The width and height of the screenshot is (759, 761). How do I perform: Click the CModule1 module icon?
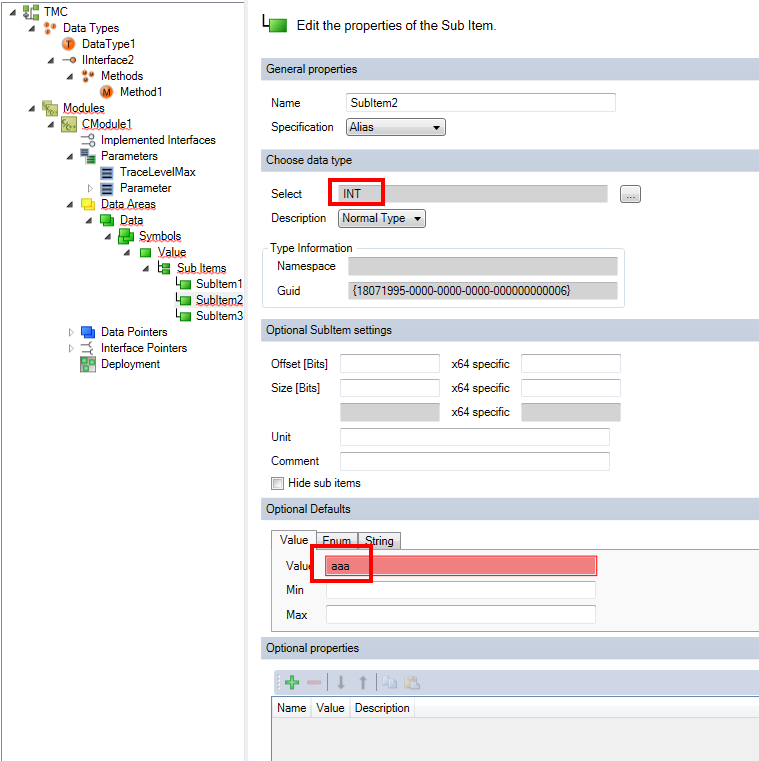pyautogui.click(x=69, y=124)
